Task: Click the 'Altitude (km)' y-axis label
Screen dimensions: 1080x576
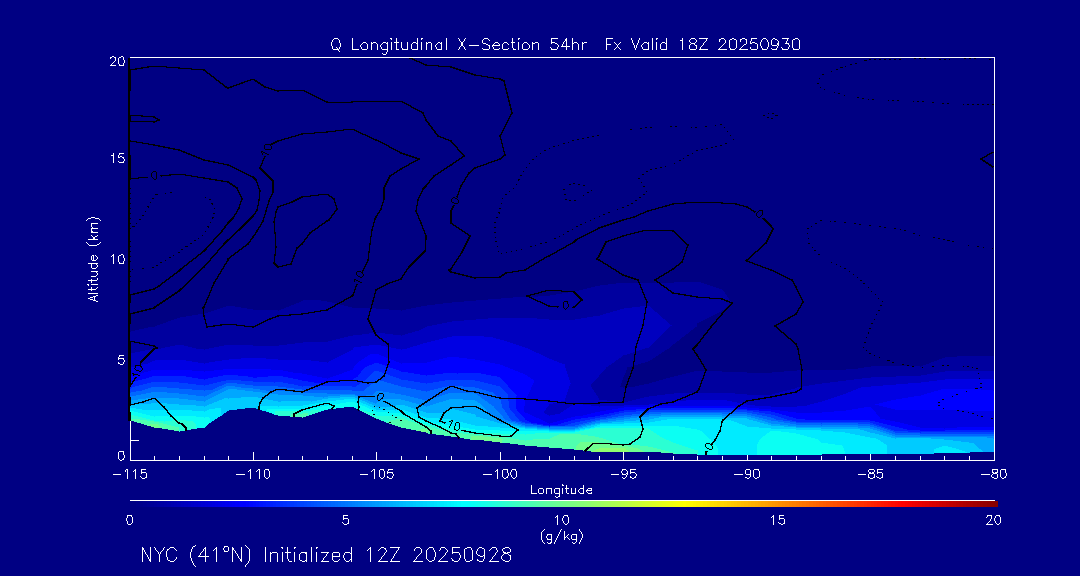Action: click(93, 258)
